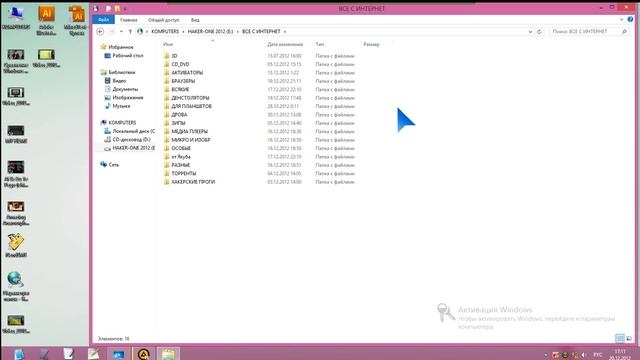The width and height of the screenshot is (640, 360).
Task: Open Explorer help icon
Action: [x=631, y=19]
